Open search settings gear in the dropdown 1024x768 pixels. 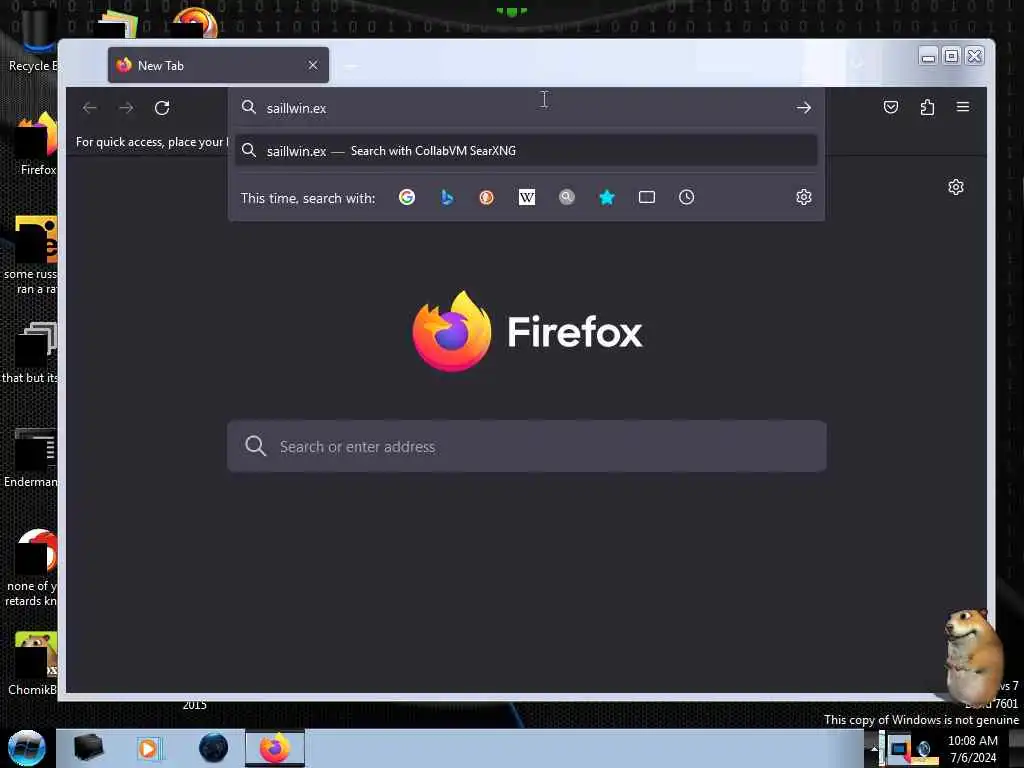coord(804,197)
